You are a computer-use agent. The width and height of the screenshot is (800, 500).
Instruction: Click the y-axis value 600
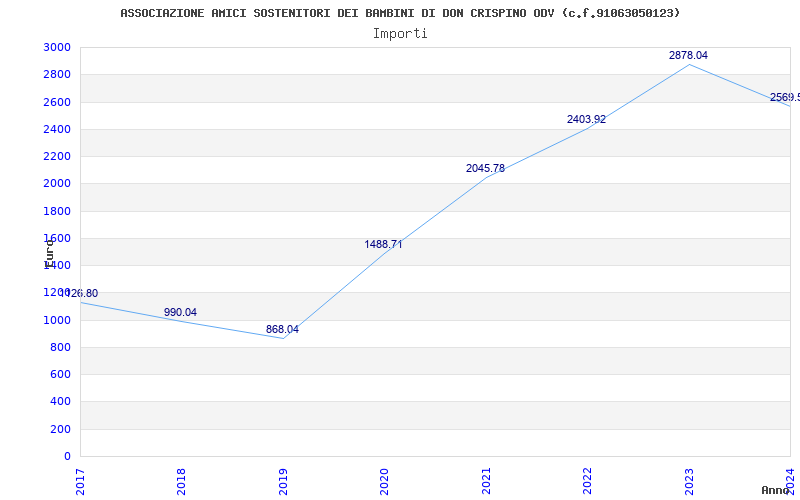coord(60,374)
